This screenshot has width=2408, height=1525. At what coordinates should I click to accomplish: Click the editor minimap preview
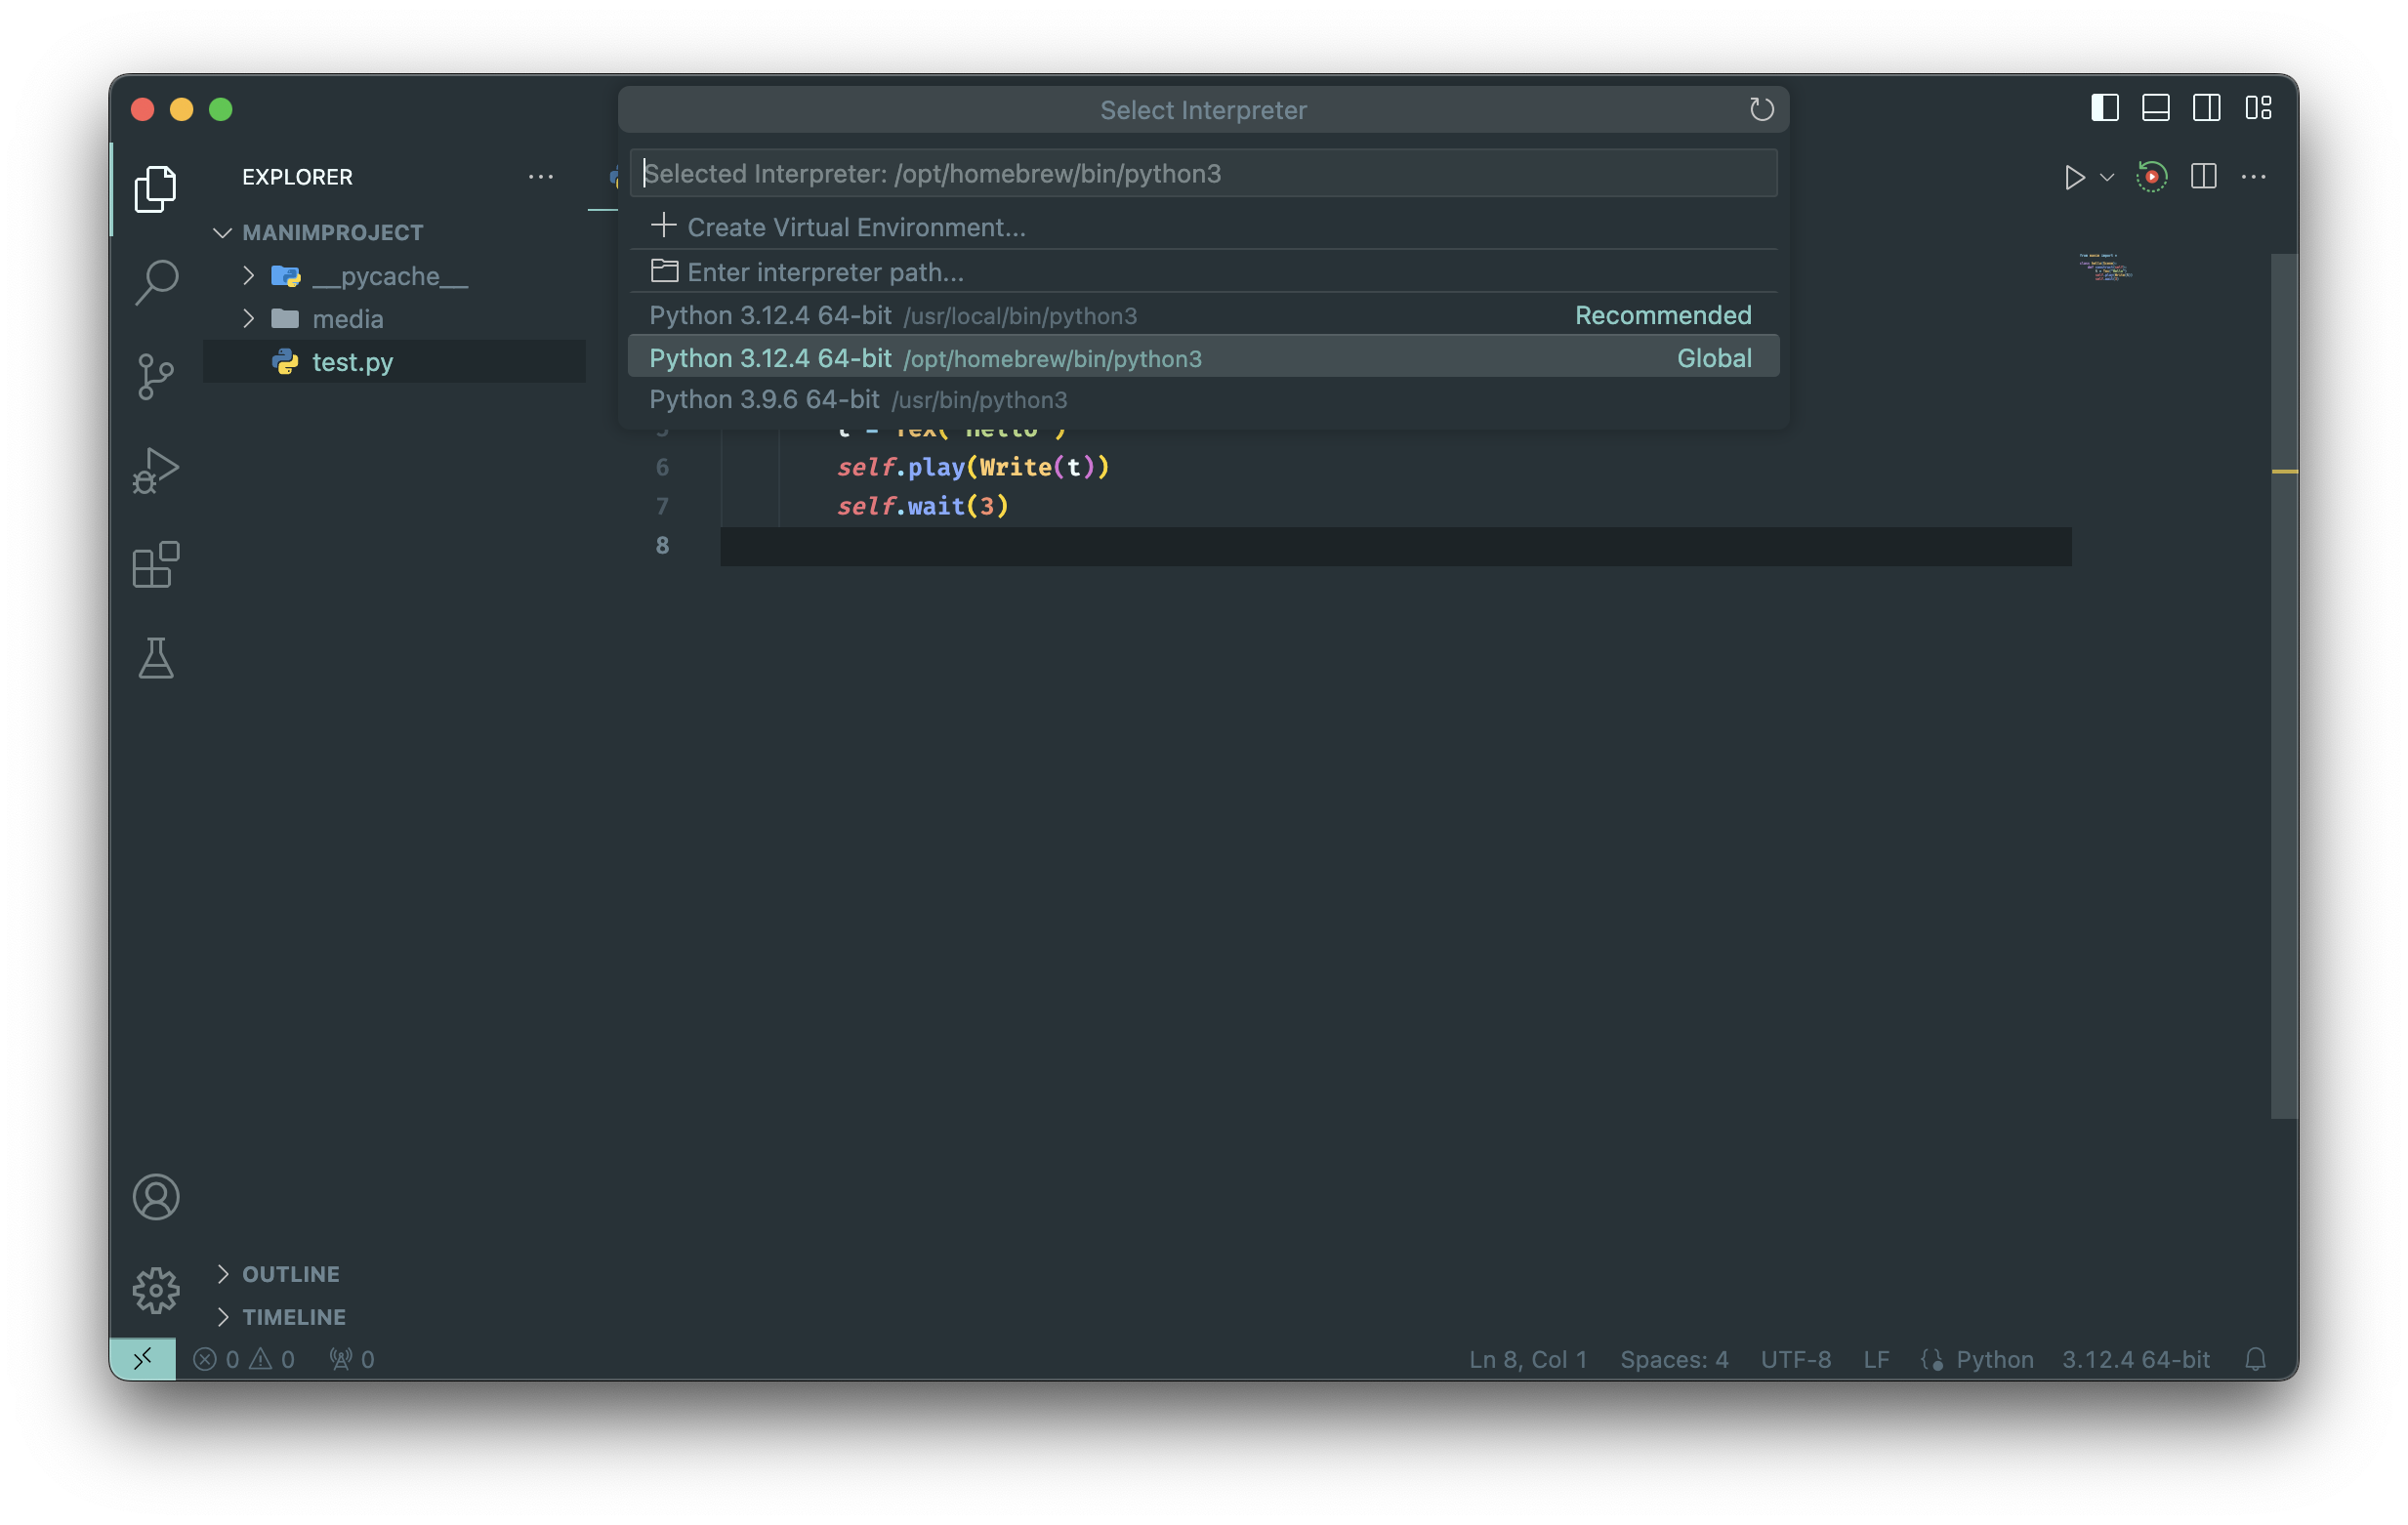pyautogui.click(x=2105, y=268)
